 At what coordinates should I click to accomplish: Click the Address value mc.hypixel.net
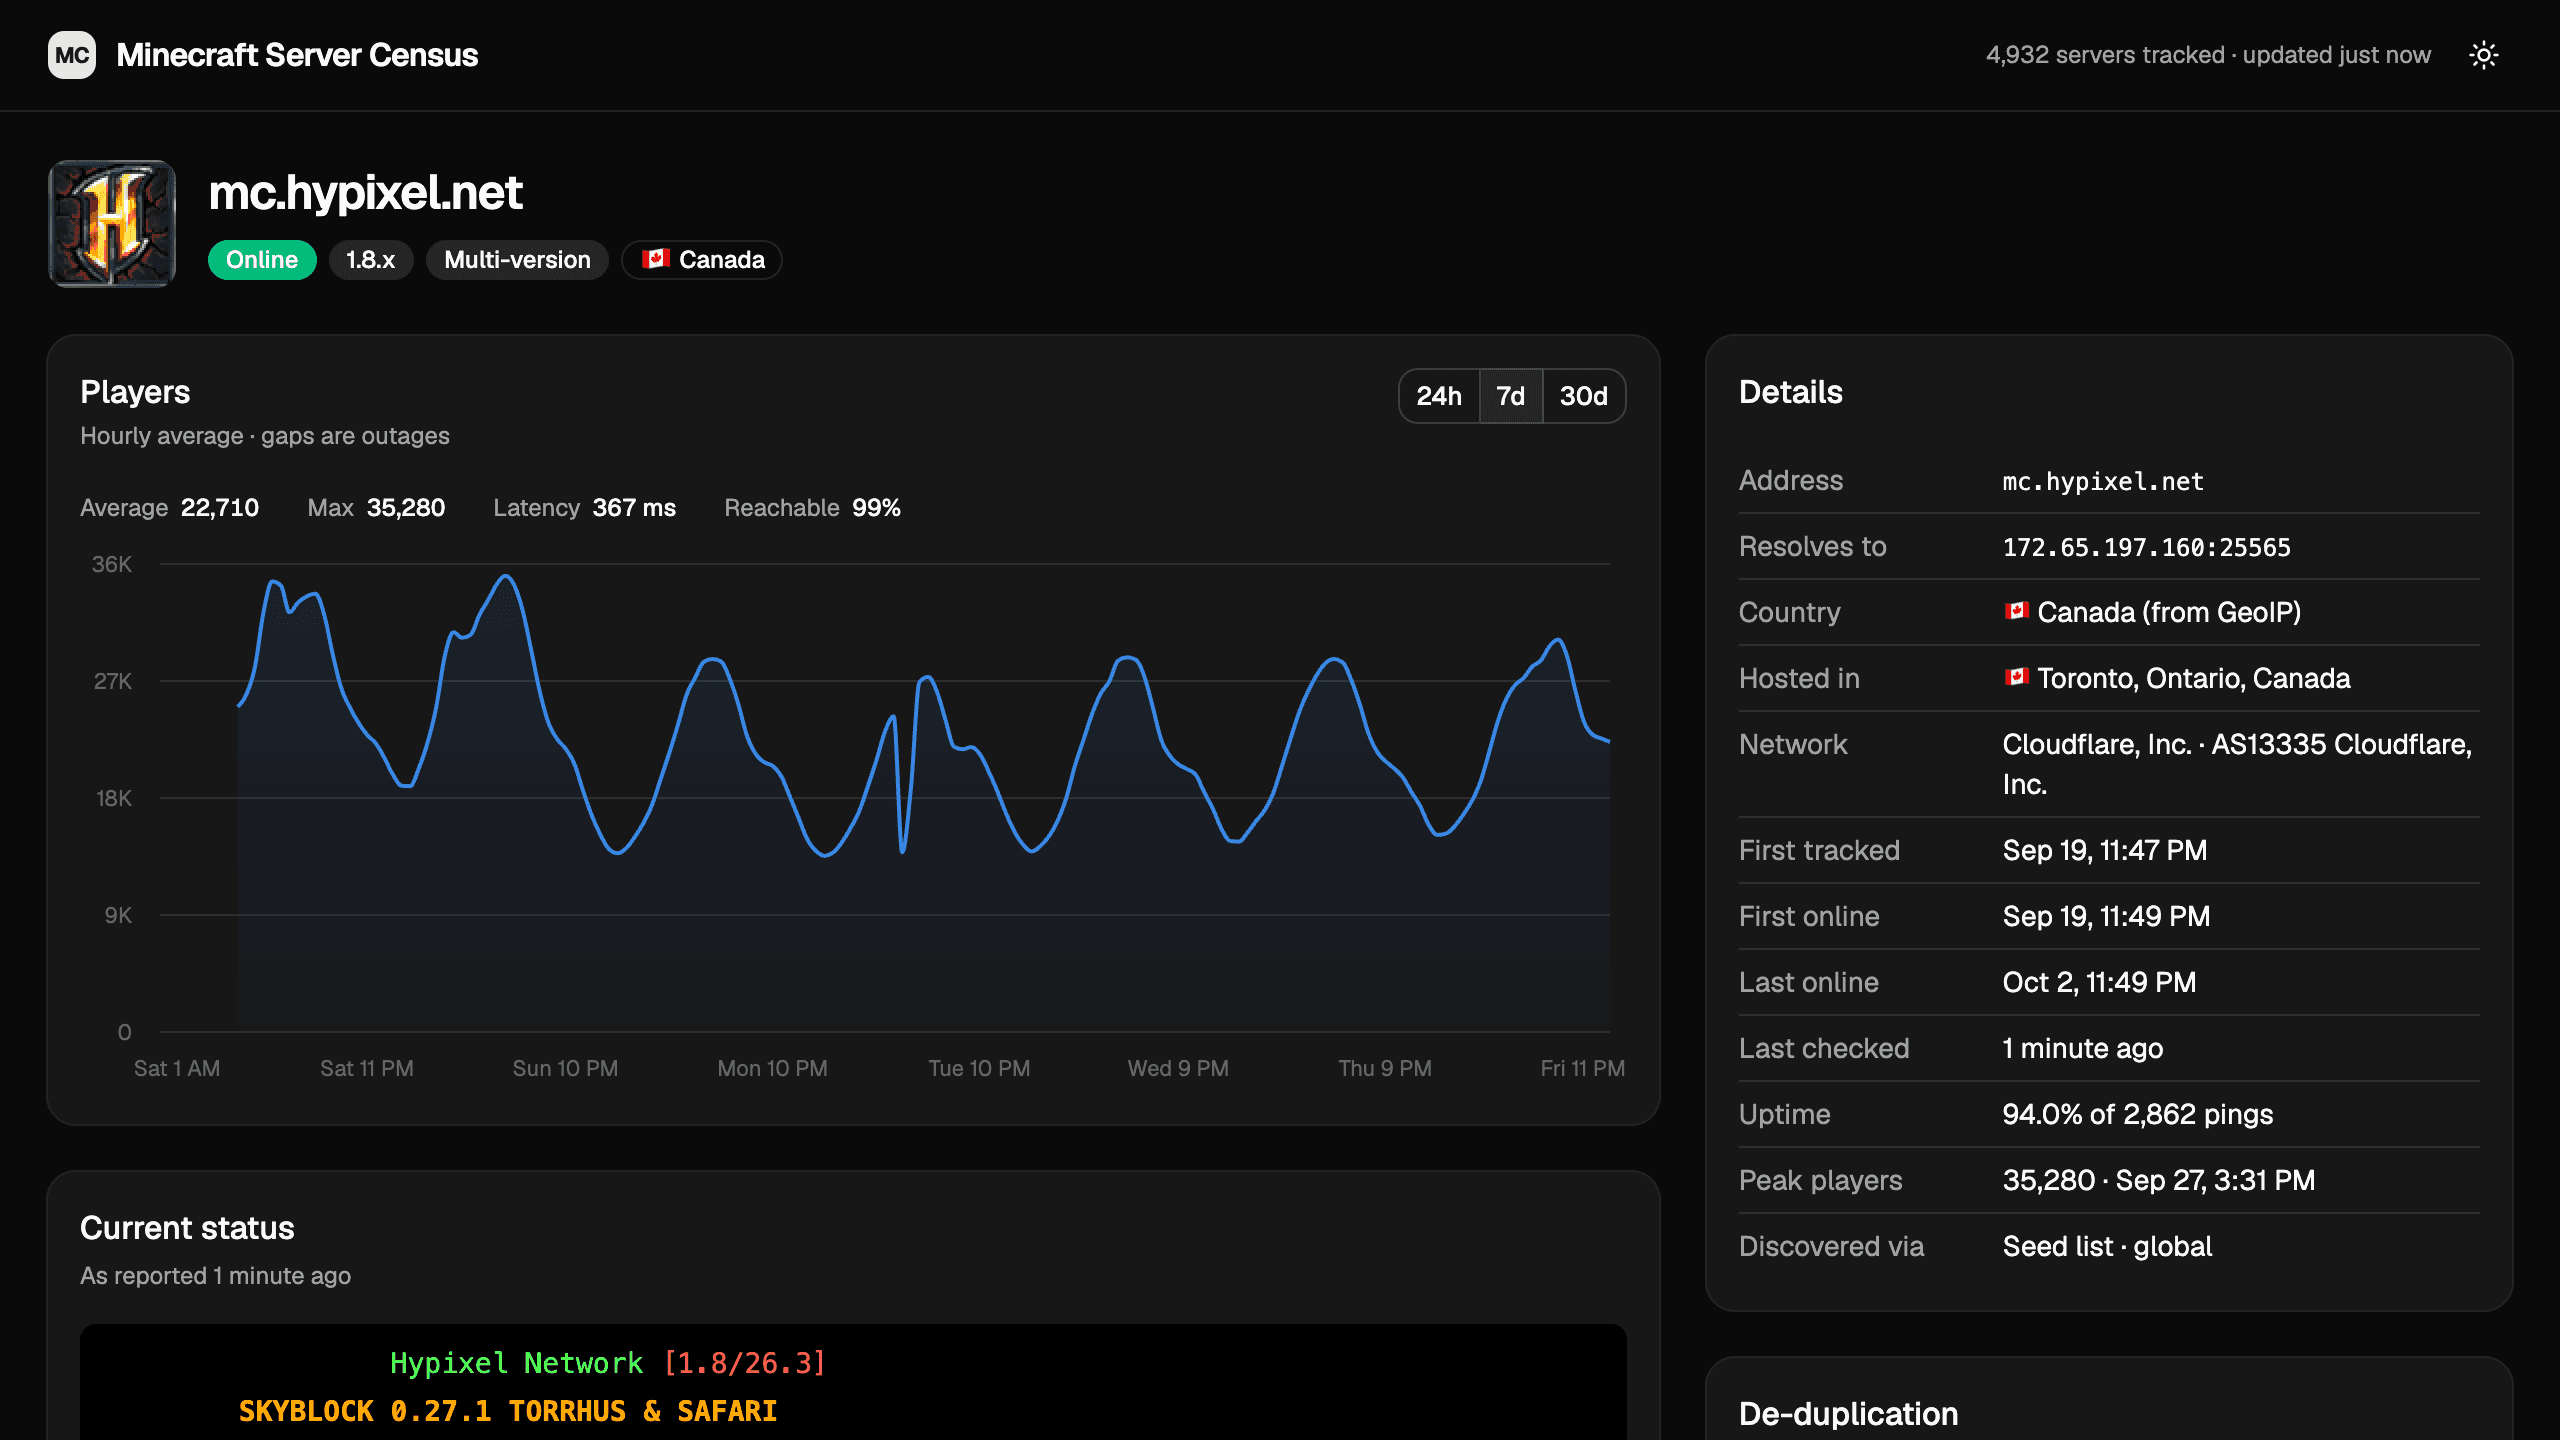coord(2103,481)
